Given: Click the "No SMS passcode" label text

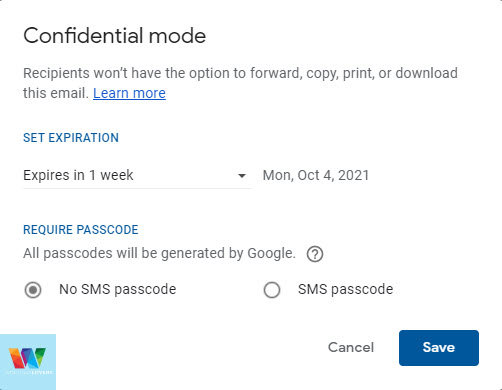Looking at the screenshot, I should pos(117,289).
